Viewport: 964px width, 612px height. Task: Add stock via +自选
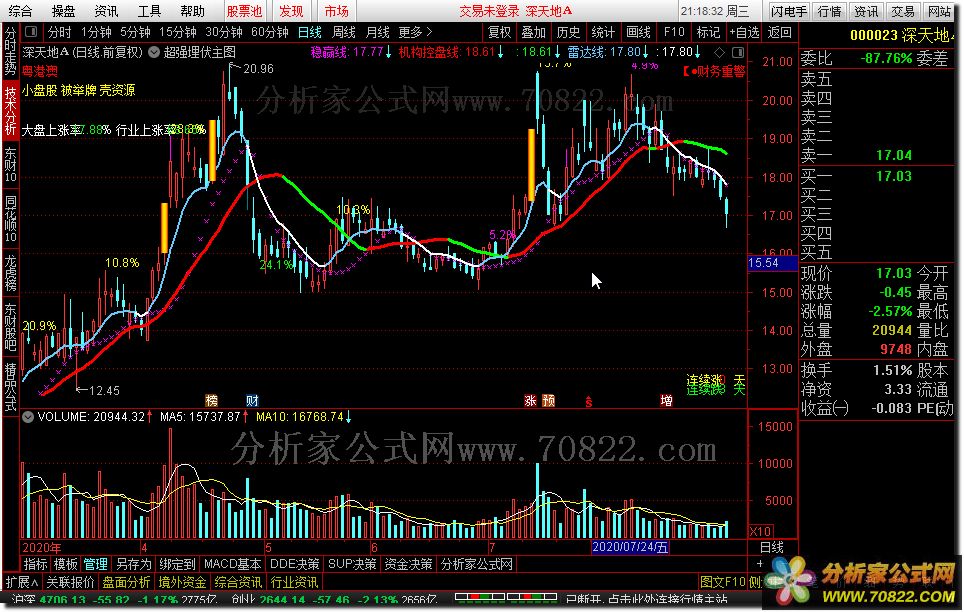744,32
